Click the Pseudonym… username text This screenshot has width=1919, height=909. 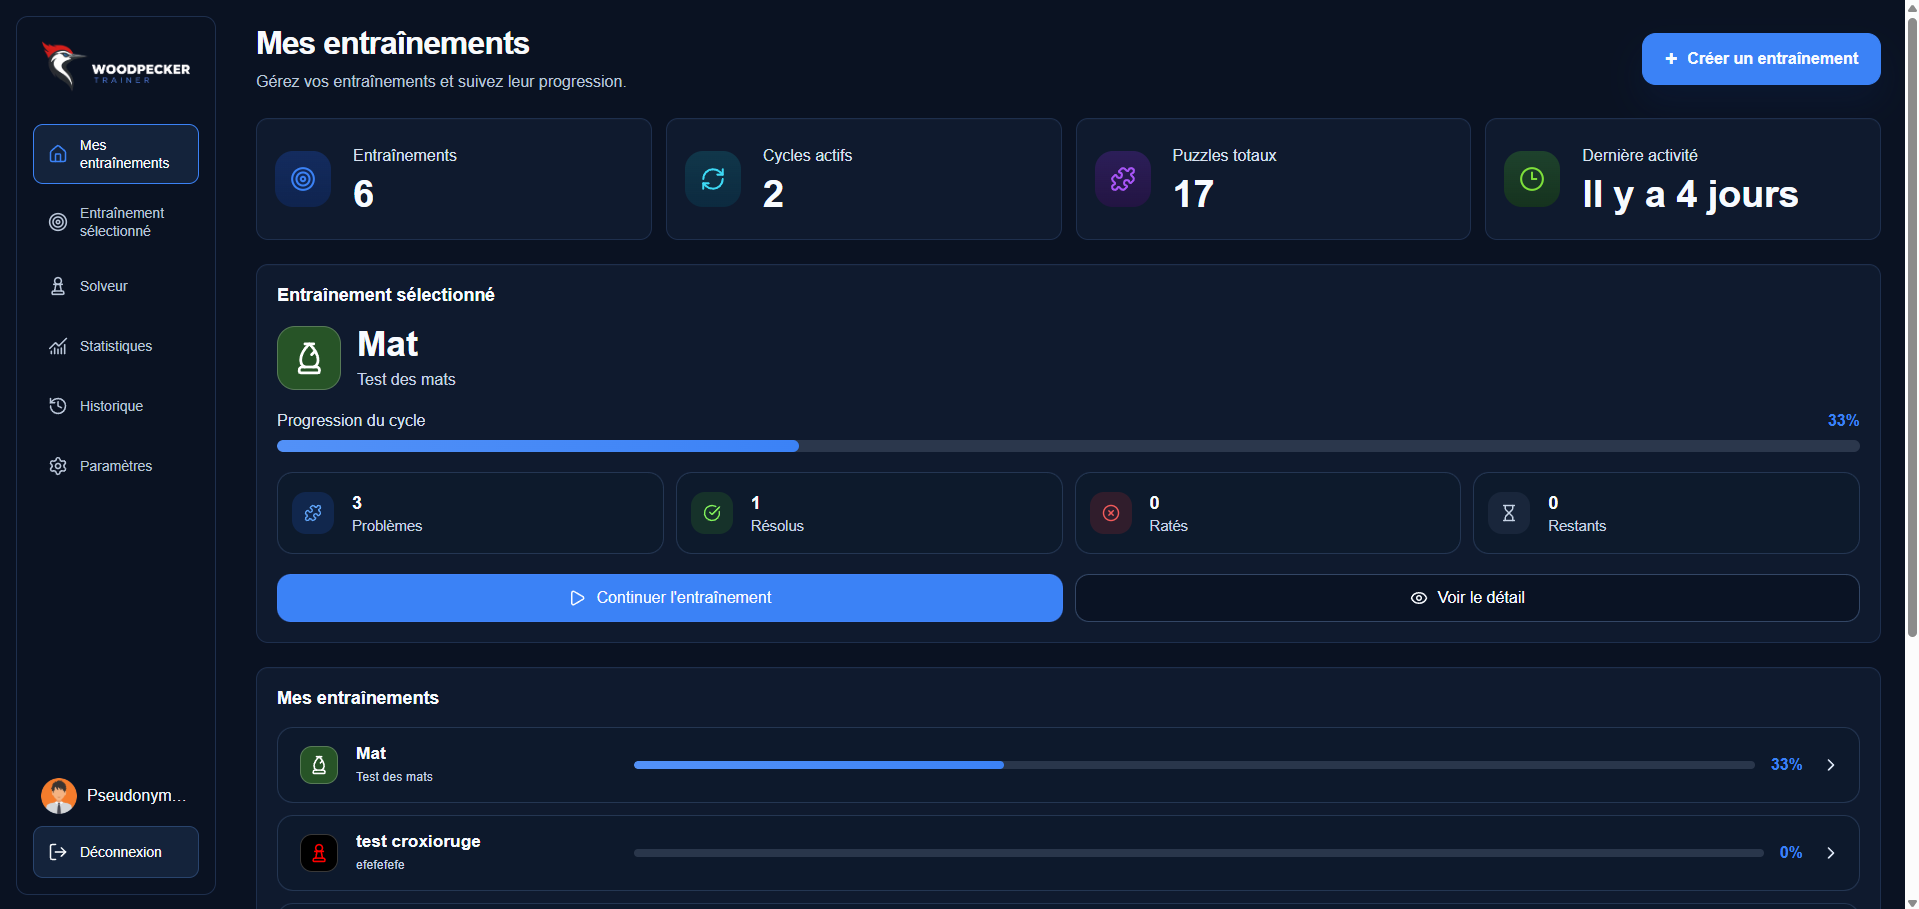(x=137, y=796)
